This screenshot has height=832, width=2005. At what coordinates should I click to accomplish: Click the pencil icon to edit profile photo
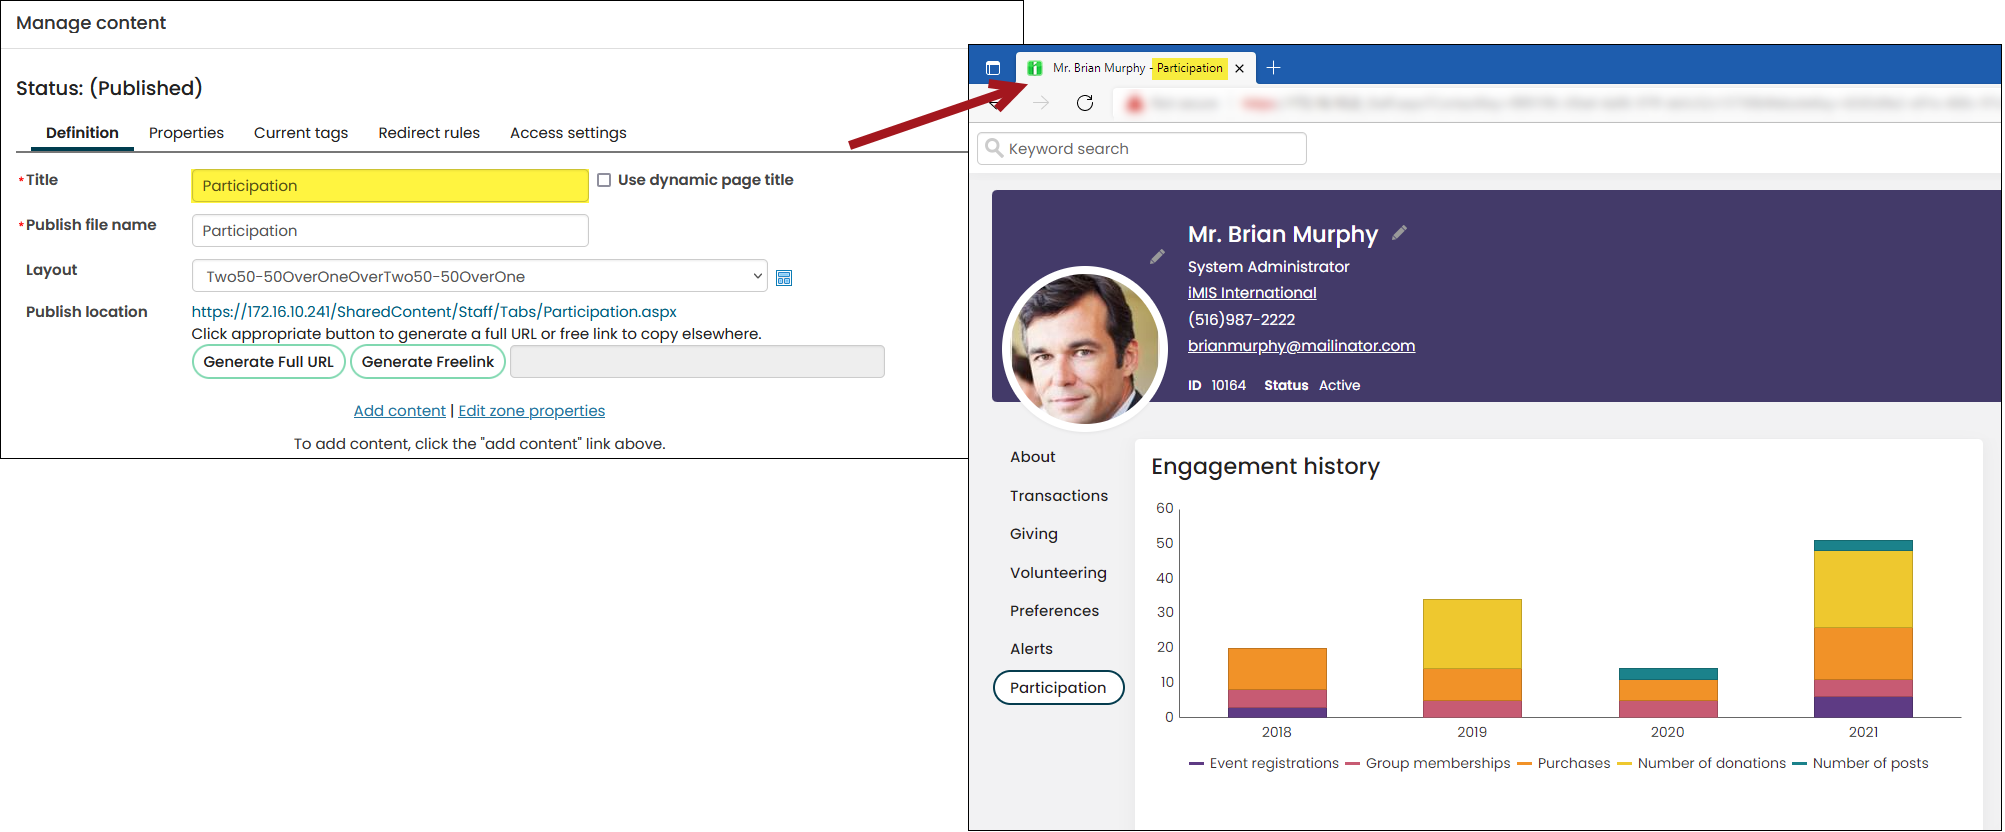click(1157, 257)
